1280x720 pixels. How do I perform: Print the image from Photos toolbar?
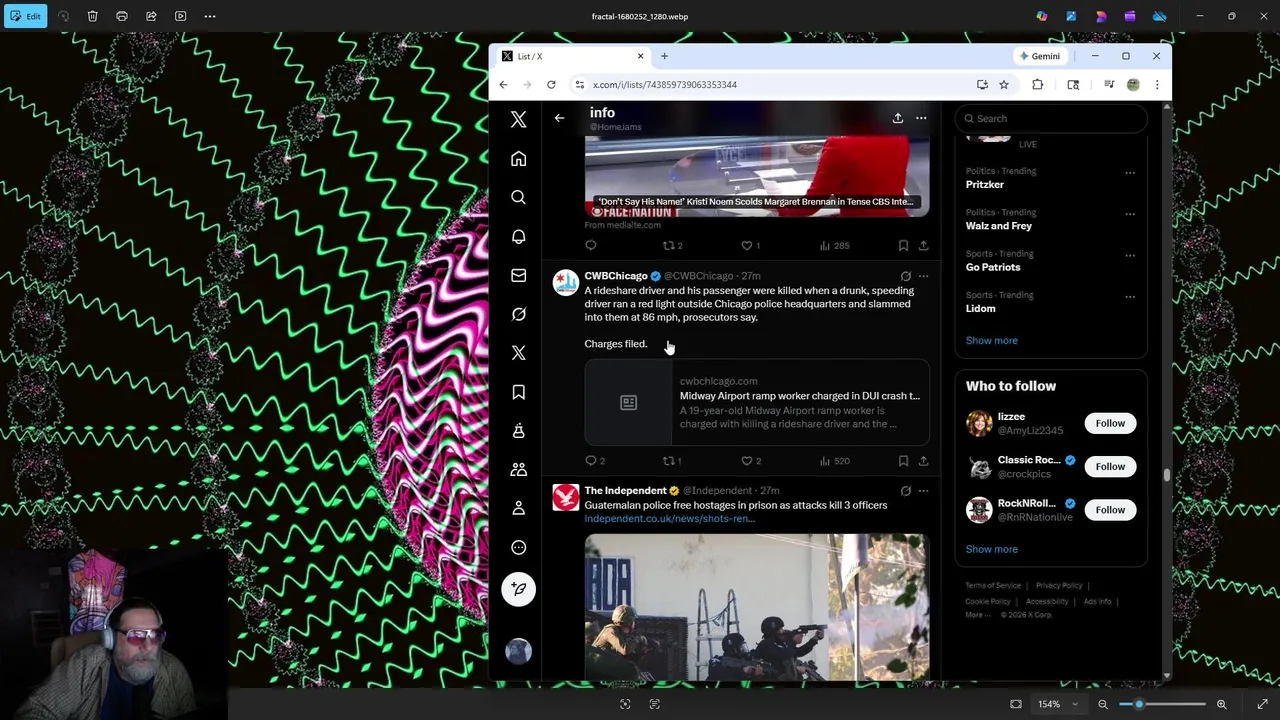pos(122,16)
